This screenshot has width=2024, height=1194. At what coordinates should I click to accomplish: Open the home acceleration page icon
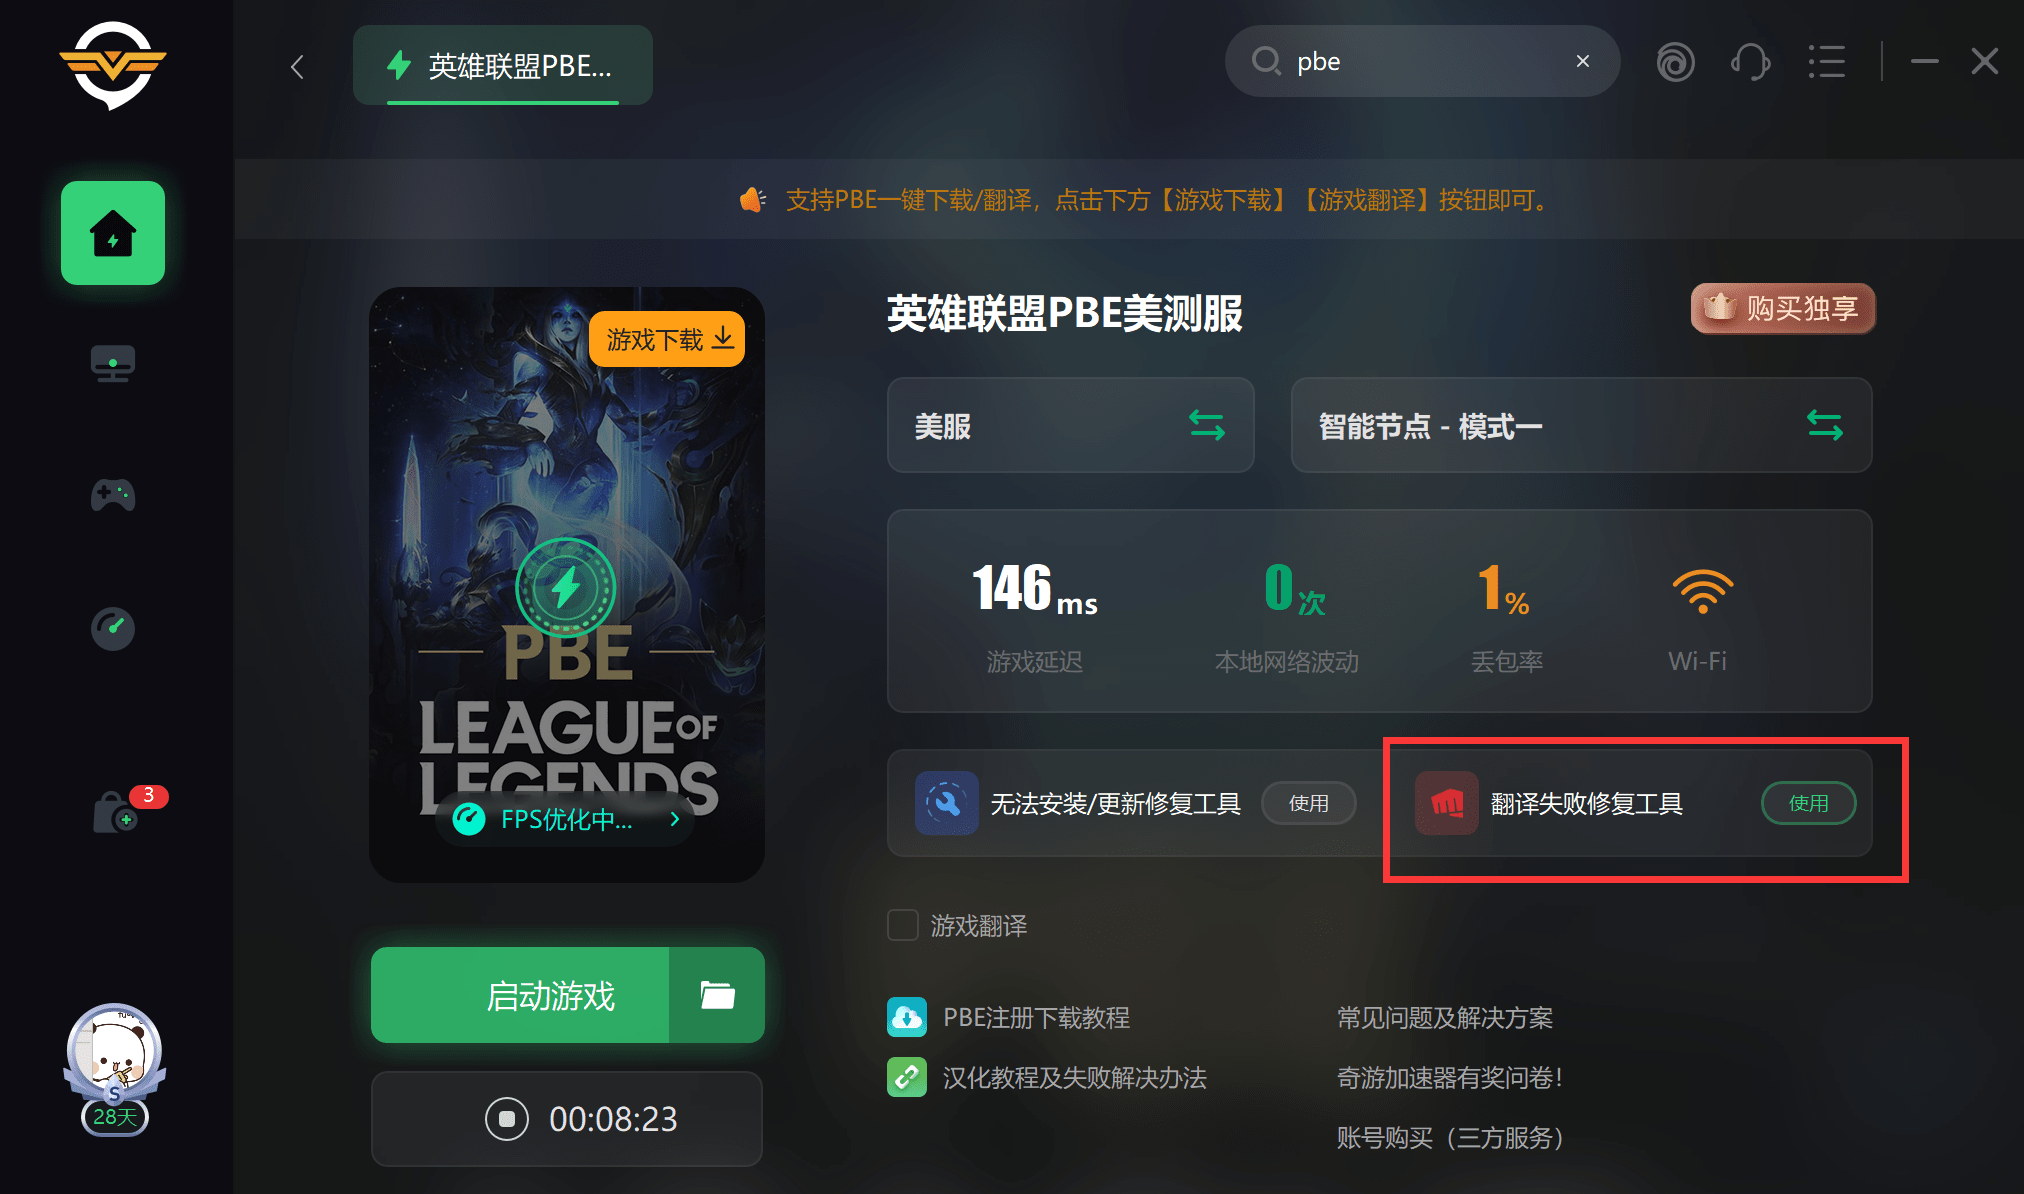point(113,233)
